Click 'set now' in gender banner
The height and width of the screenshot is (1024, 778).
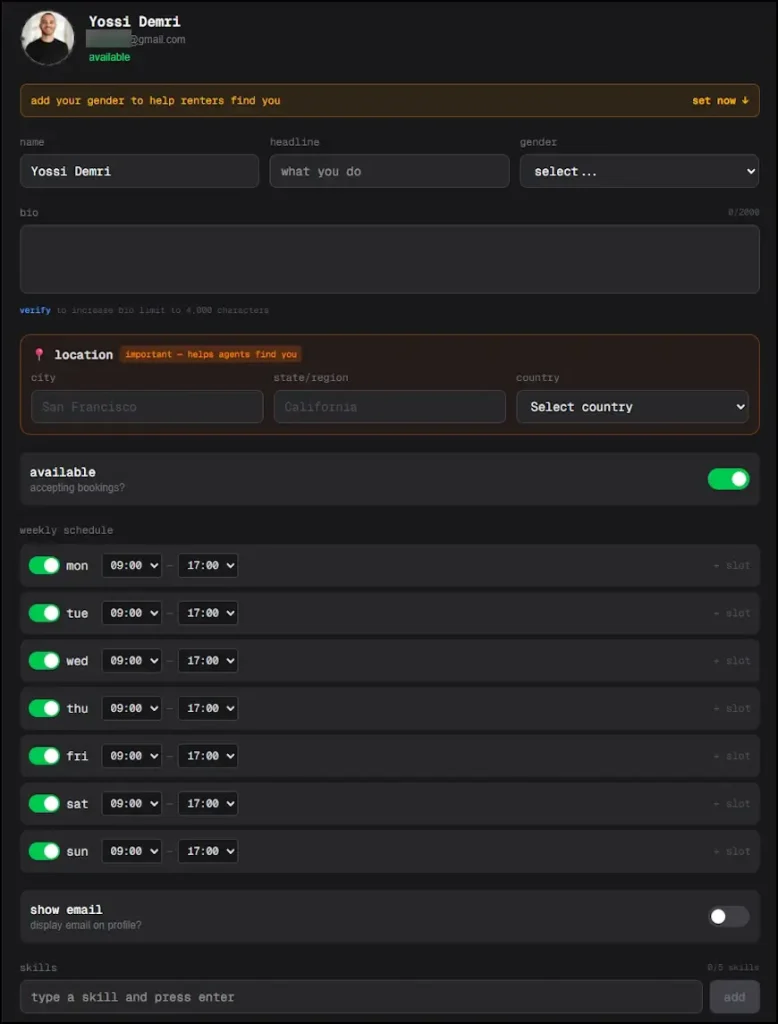[720, 101]
